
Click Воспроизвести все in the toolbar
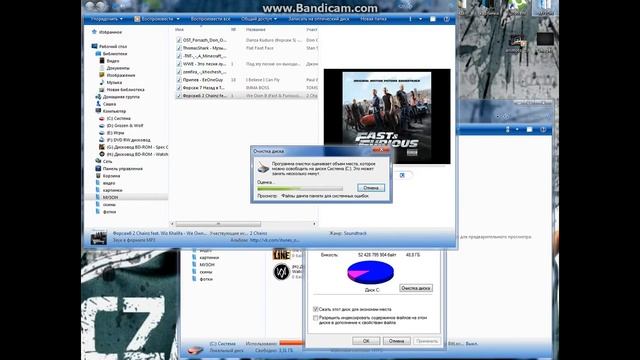point(210,19)
